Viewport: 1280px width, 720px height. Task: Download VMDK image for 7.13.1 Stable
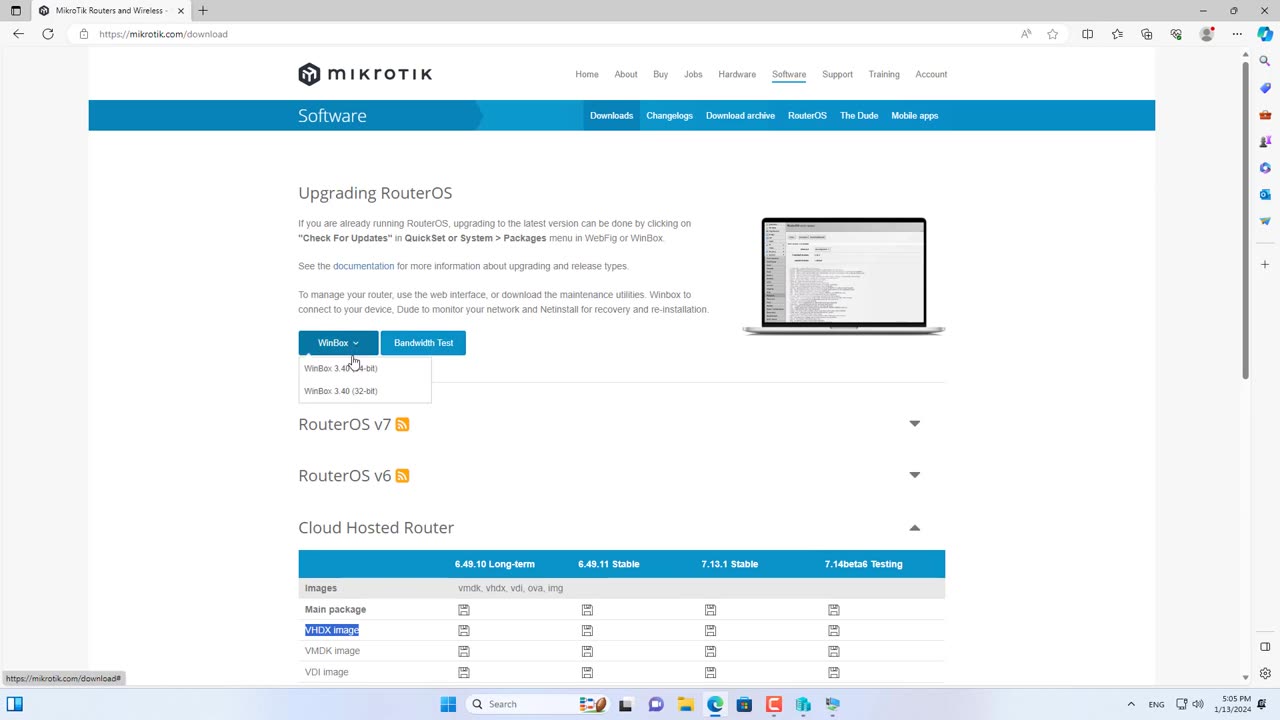tap(710, 651)
